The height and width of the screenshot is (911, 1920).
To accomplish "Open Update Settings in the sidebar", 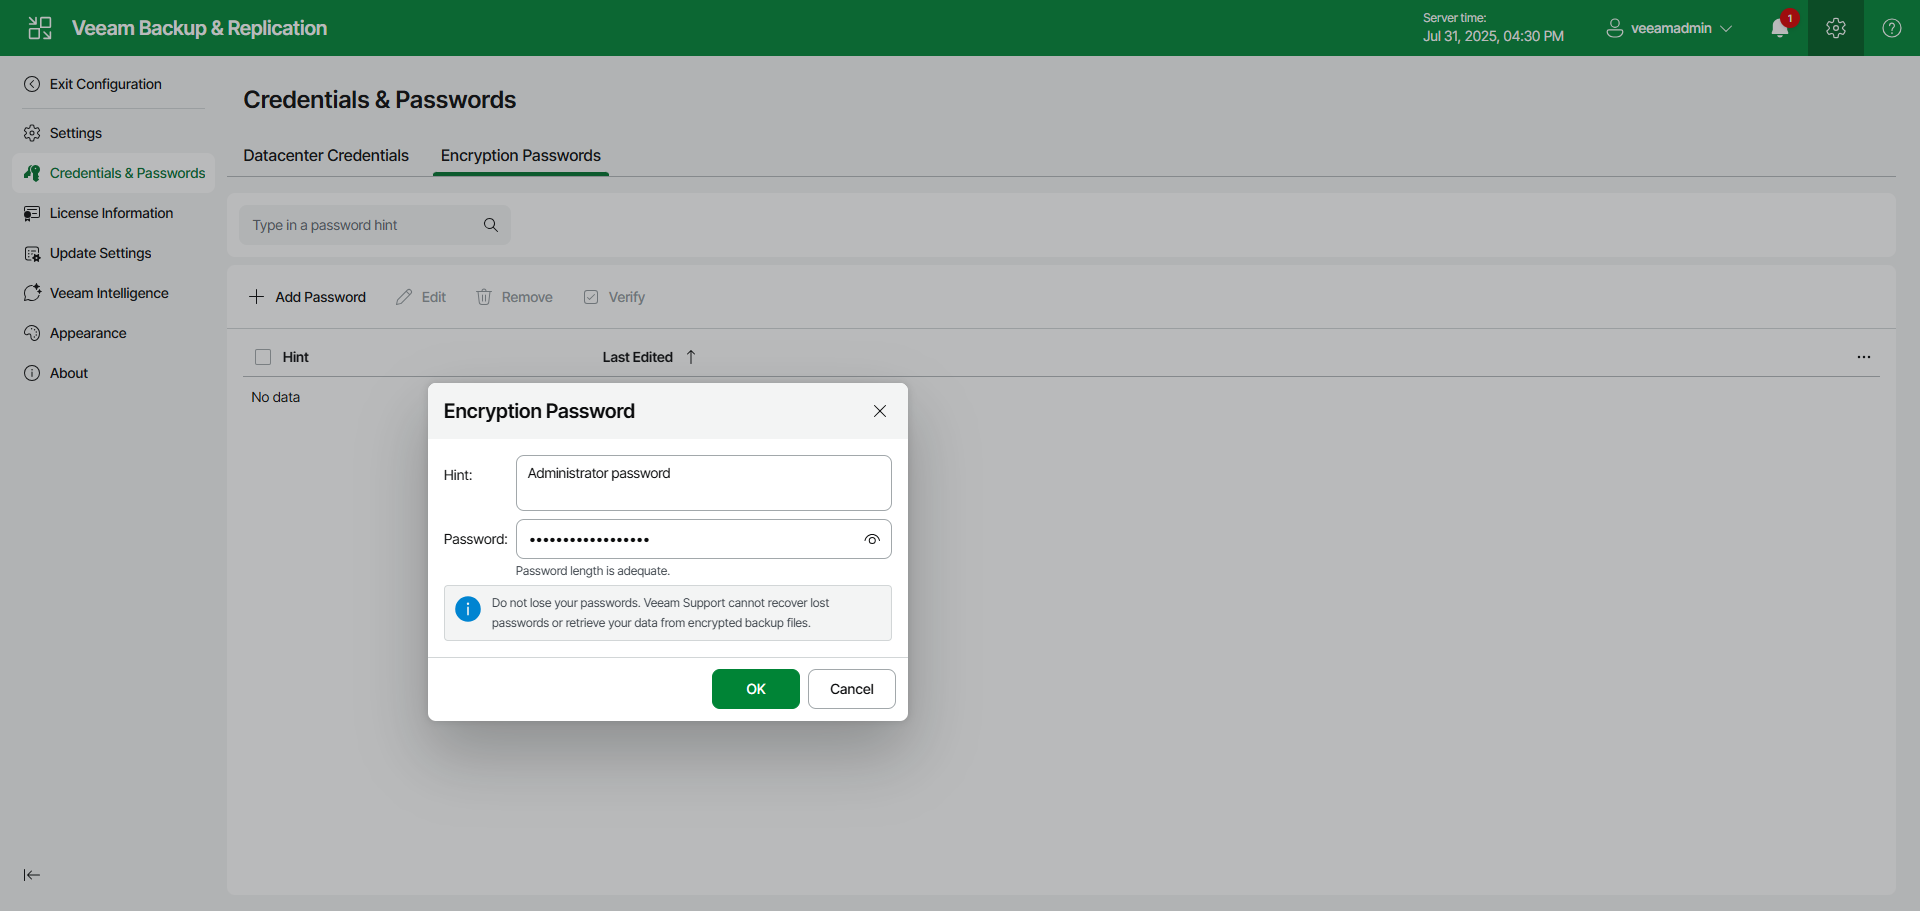I will click(99, 253).
